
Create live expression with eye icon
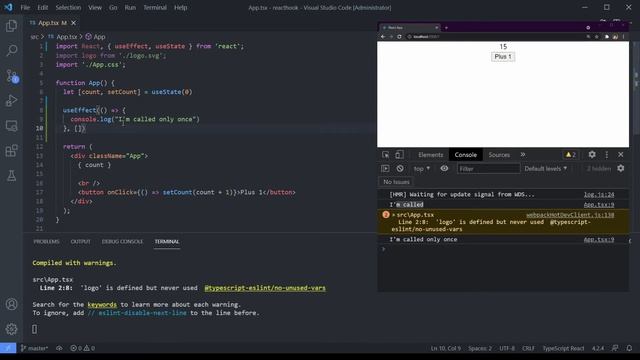[x=444, y=169]
